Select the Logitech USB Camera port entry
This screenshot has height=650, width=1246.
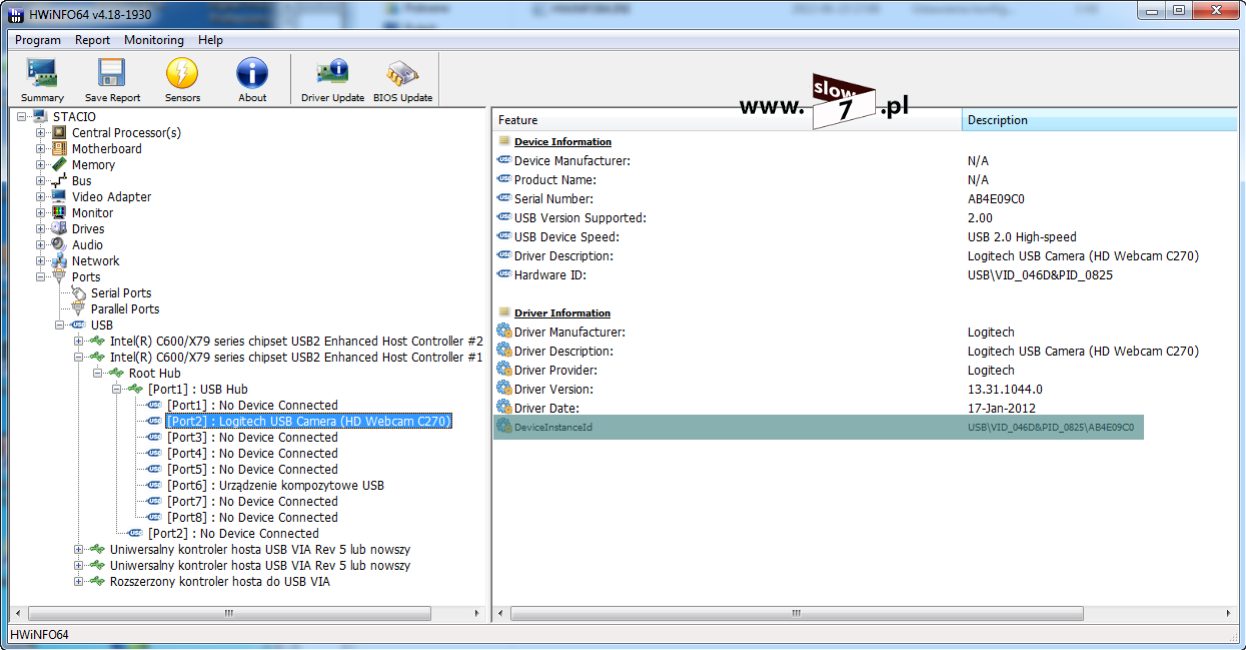pyautogui.click(x=309, y=421)
